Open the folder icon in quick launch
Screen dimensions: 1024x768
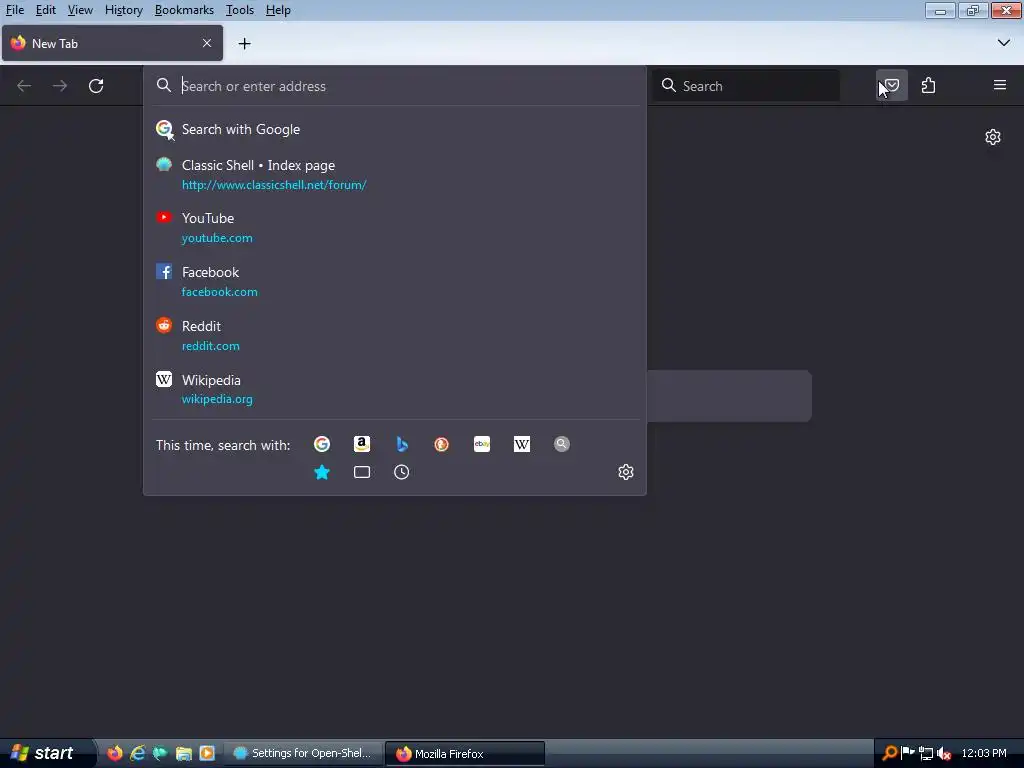[x=184, y=753]
